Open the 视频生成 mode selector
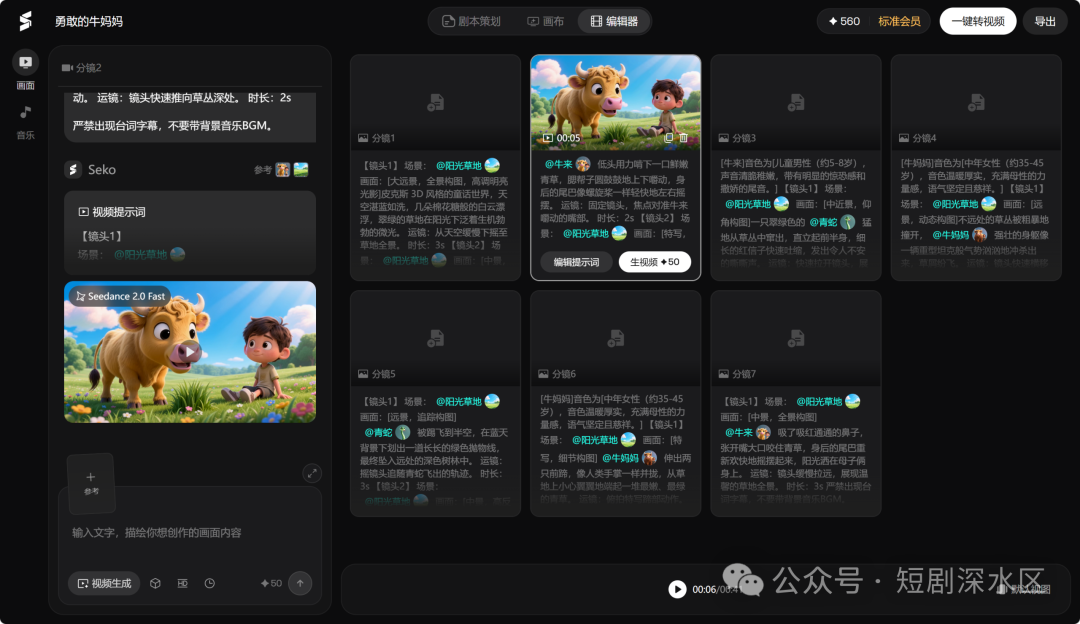This screenshot has width=1080, height=624. click(104, 583)
